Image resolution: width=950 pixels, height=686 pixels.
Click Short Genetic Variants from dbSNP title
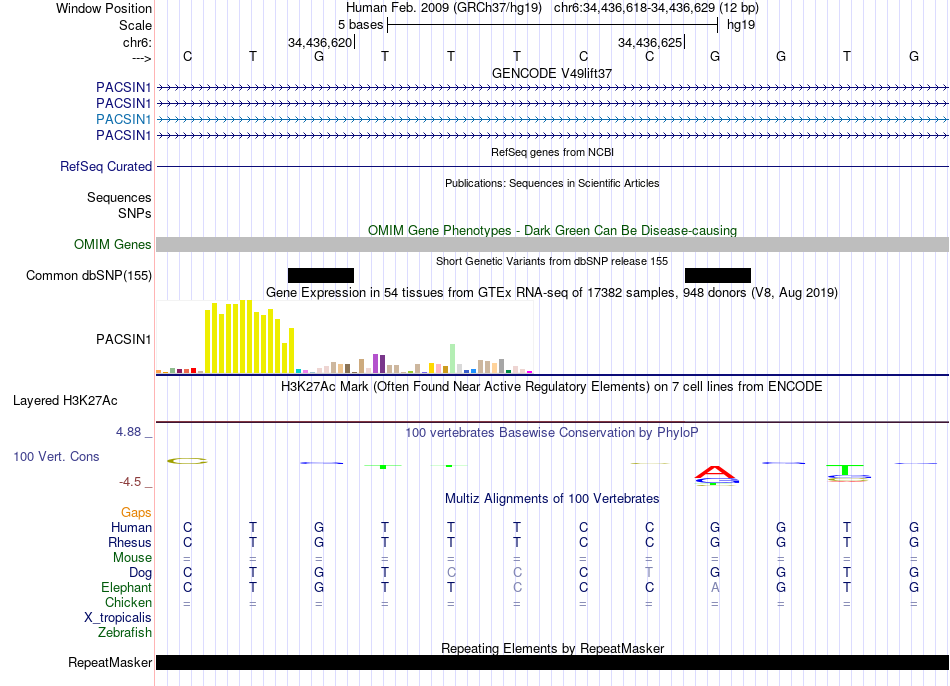coord(552,261)
